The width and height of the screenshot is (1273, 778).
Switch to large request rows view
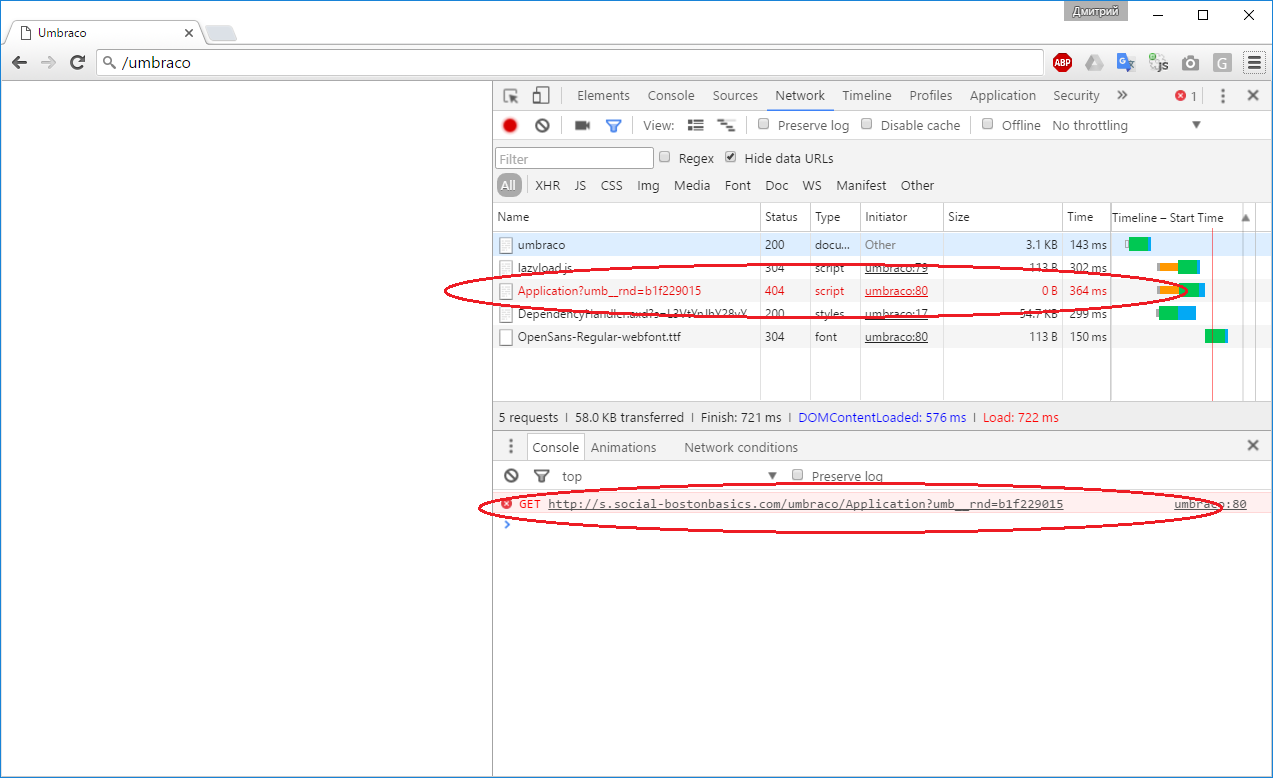click(x=696, y=126)
